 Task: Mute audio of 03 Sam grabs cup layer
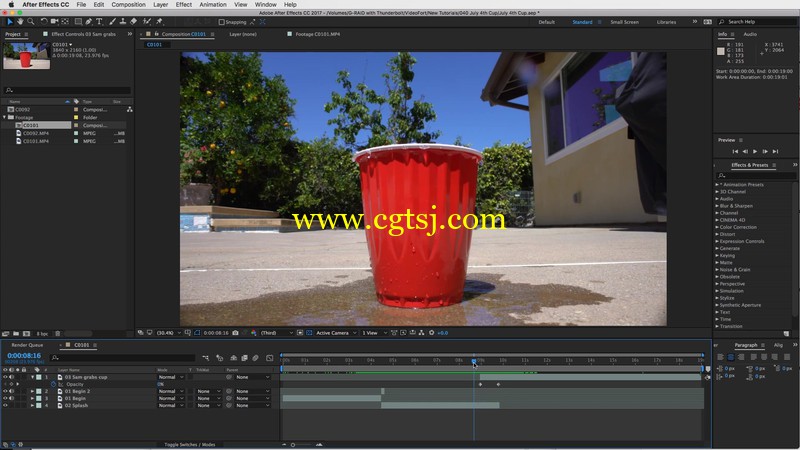(11, 377)
